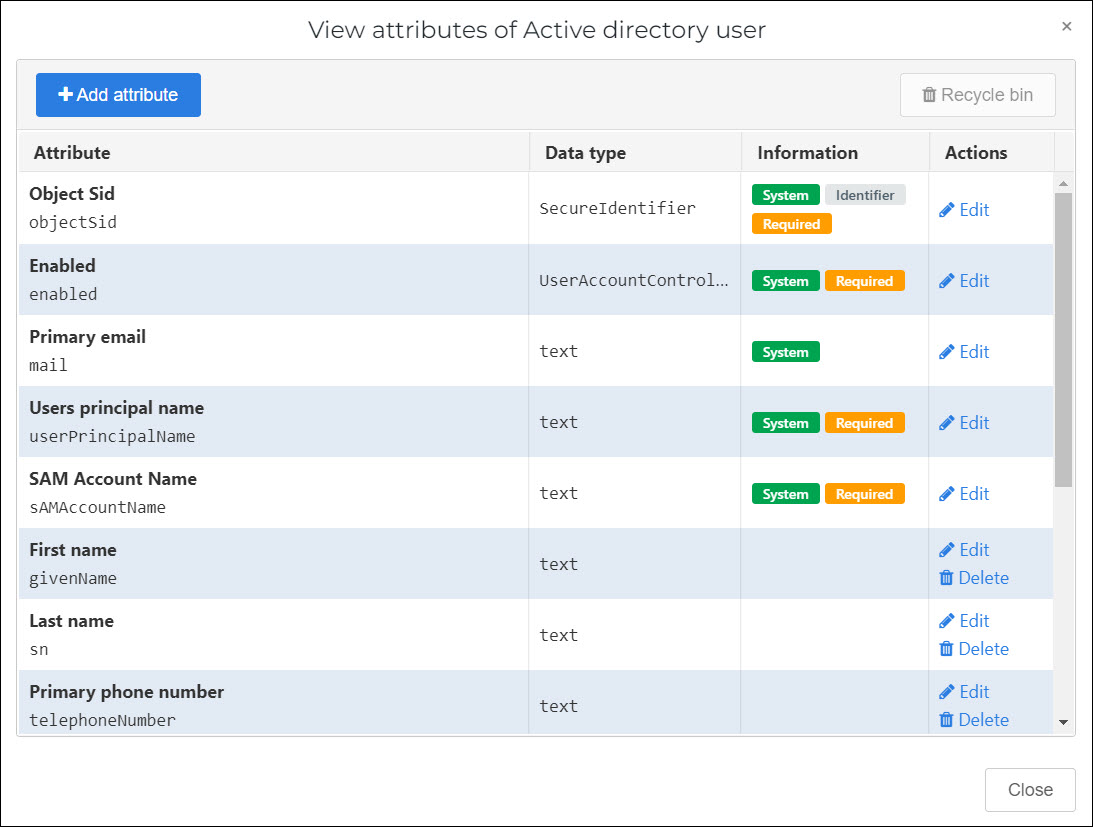Viewport: 1093px width, 827px height.
Task: Edit the Object Sid attribute
Action: [x=964, y=209]
